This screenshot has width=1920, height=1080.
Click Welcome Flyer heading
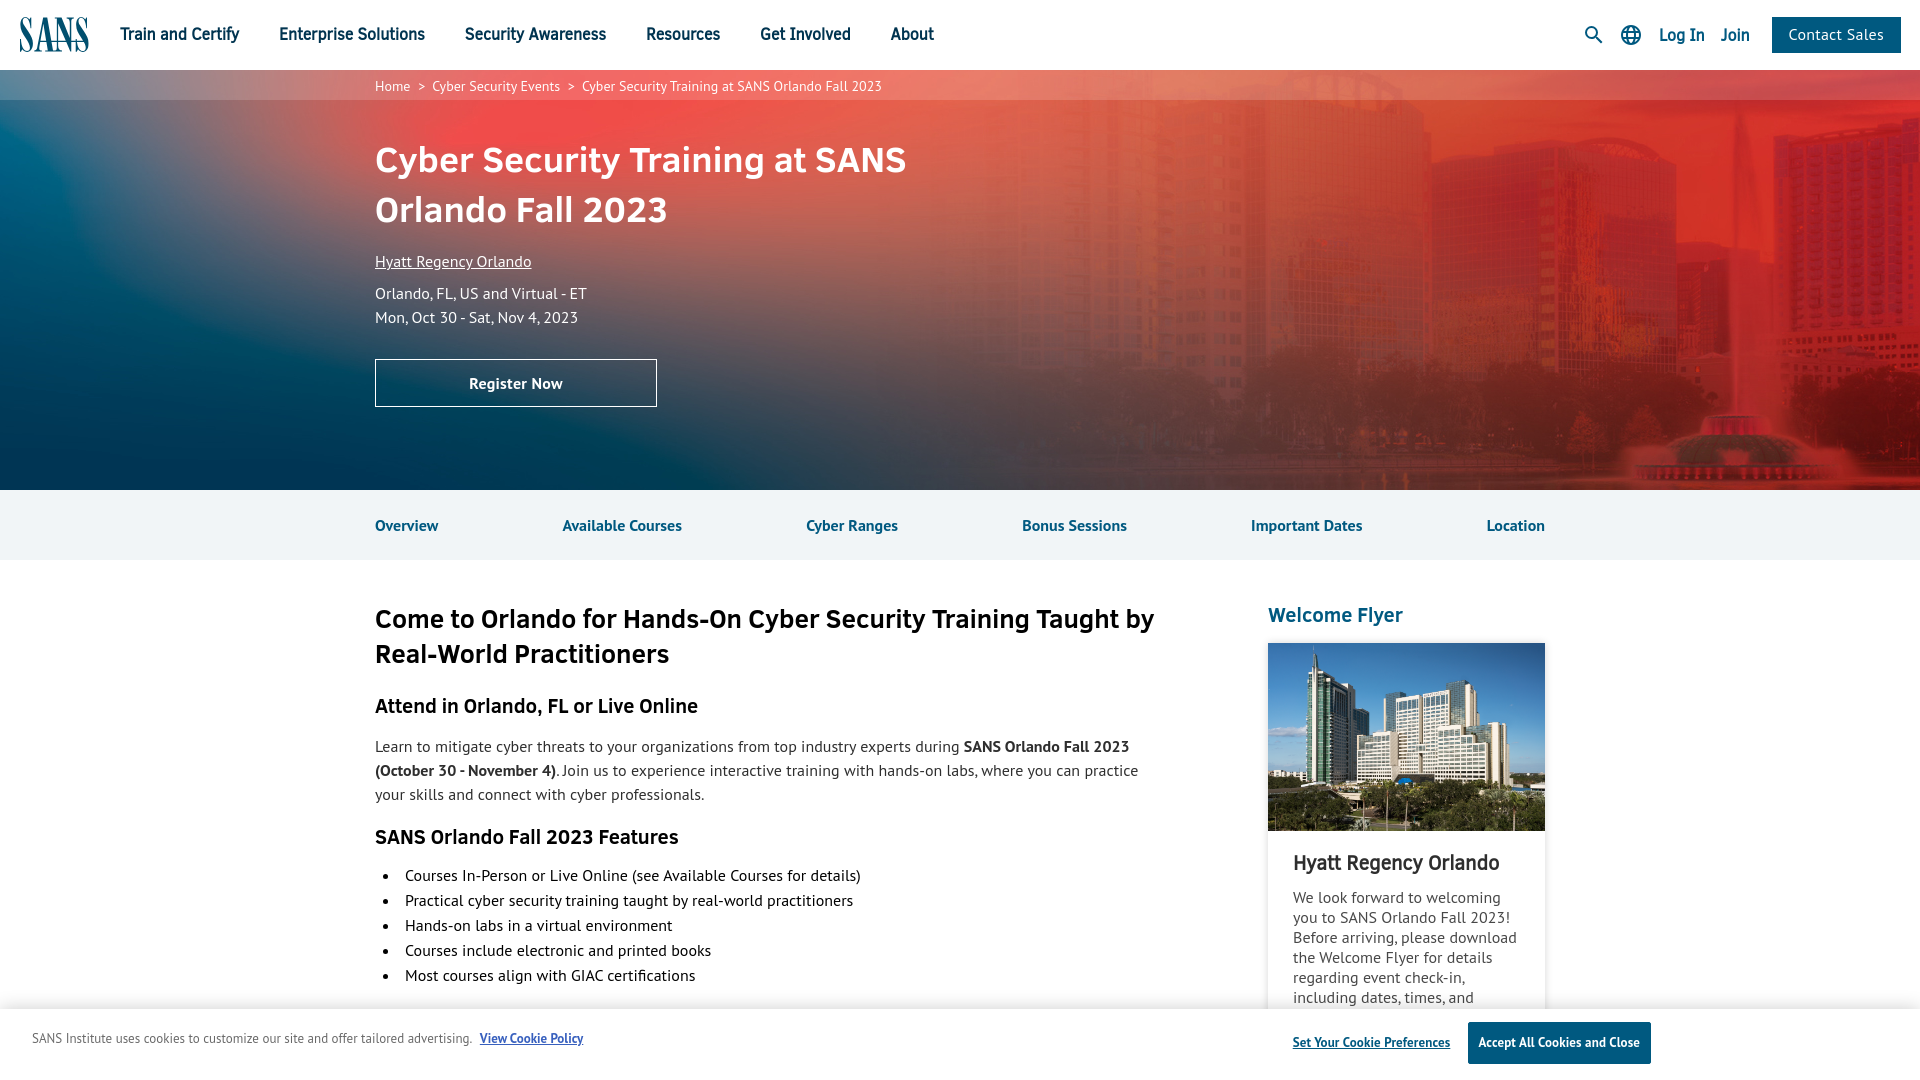coord(1335,615)
